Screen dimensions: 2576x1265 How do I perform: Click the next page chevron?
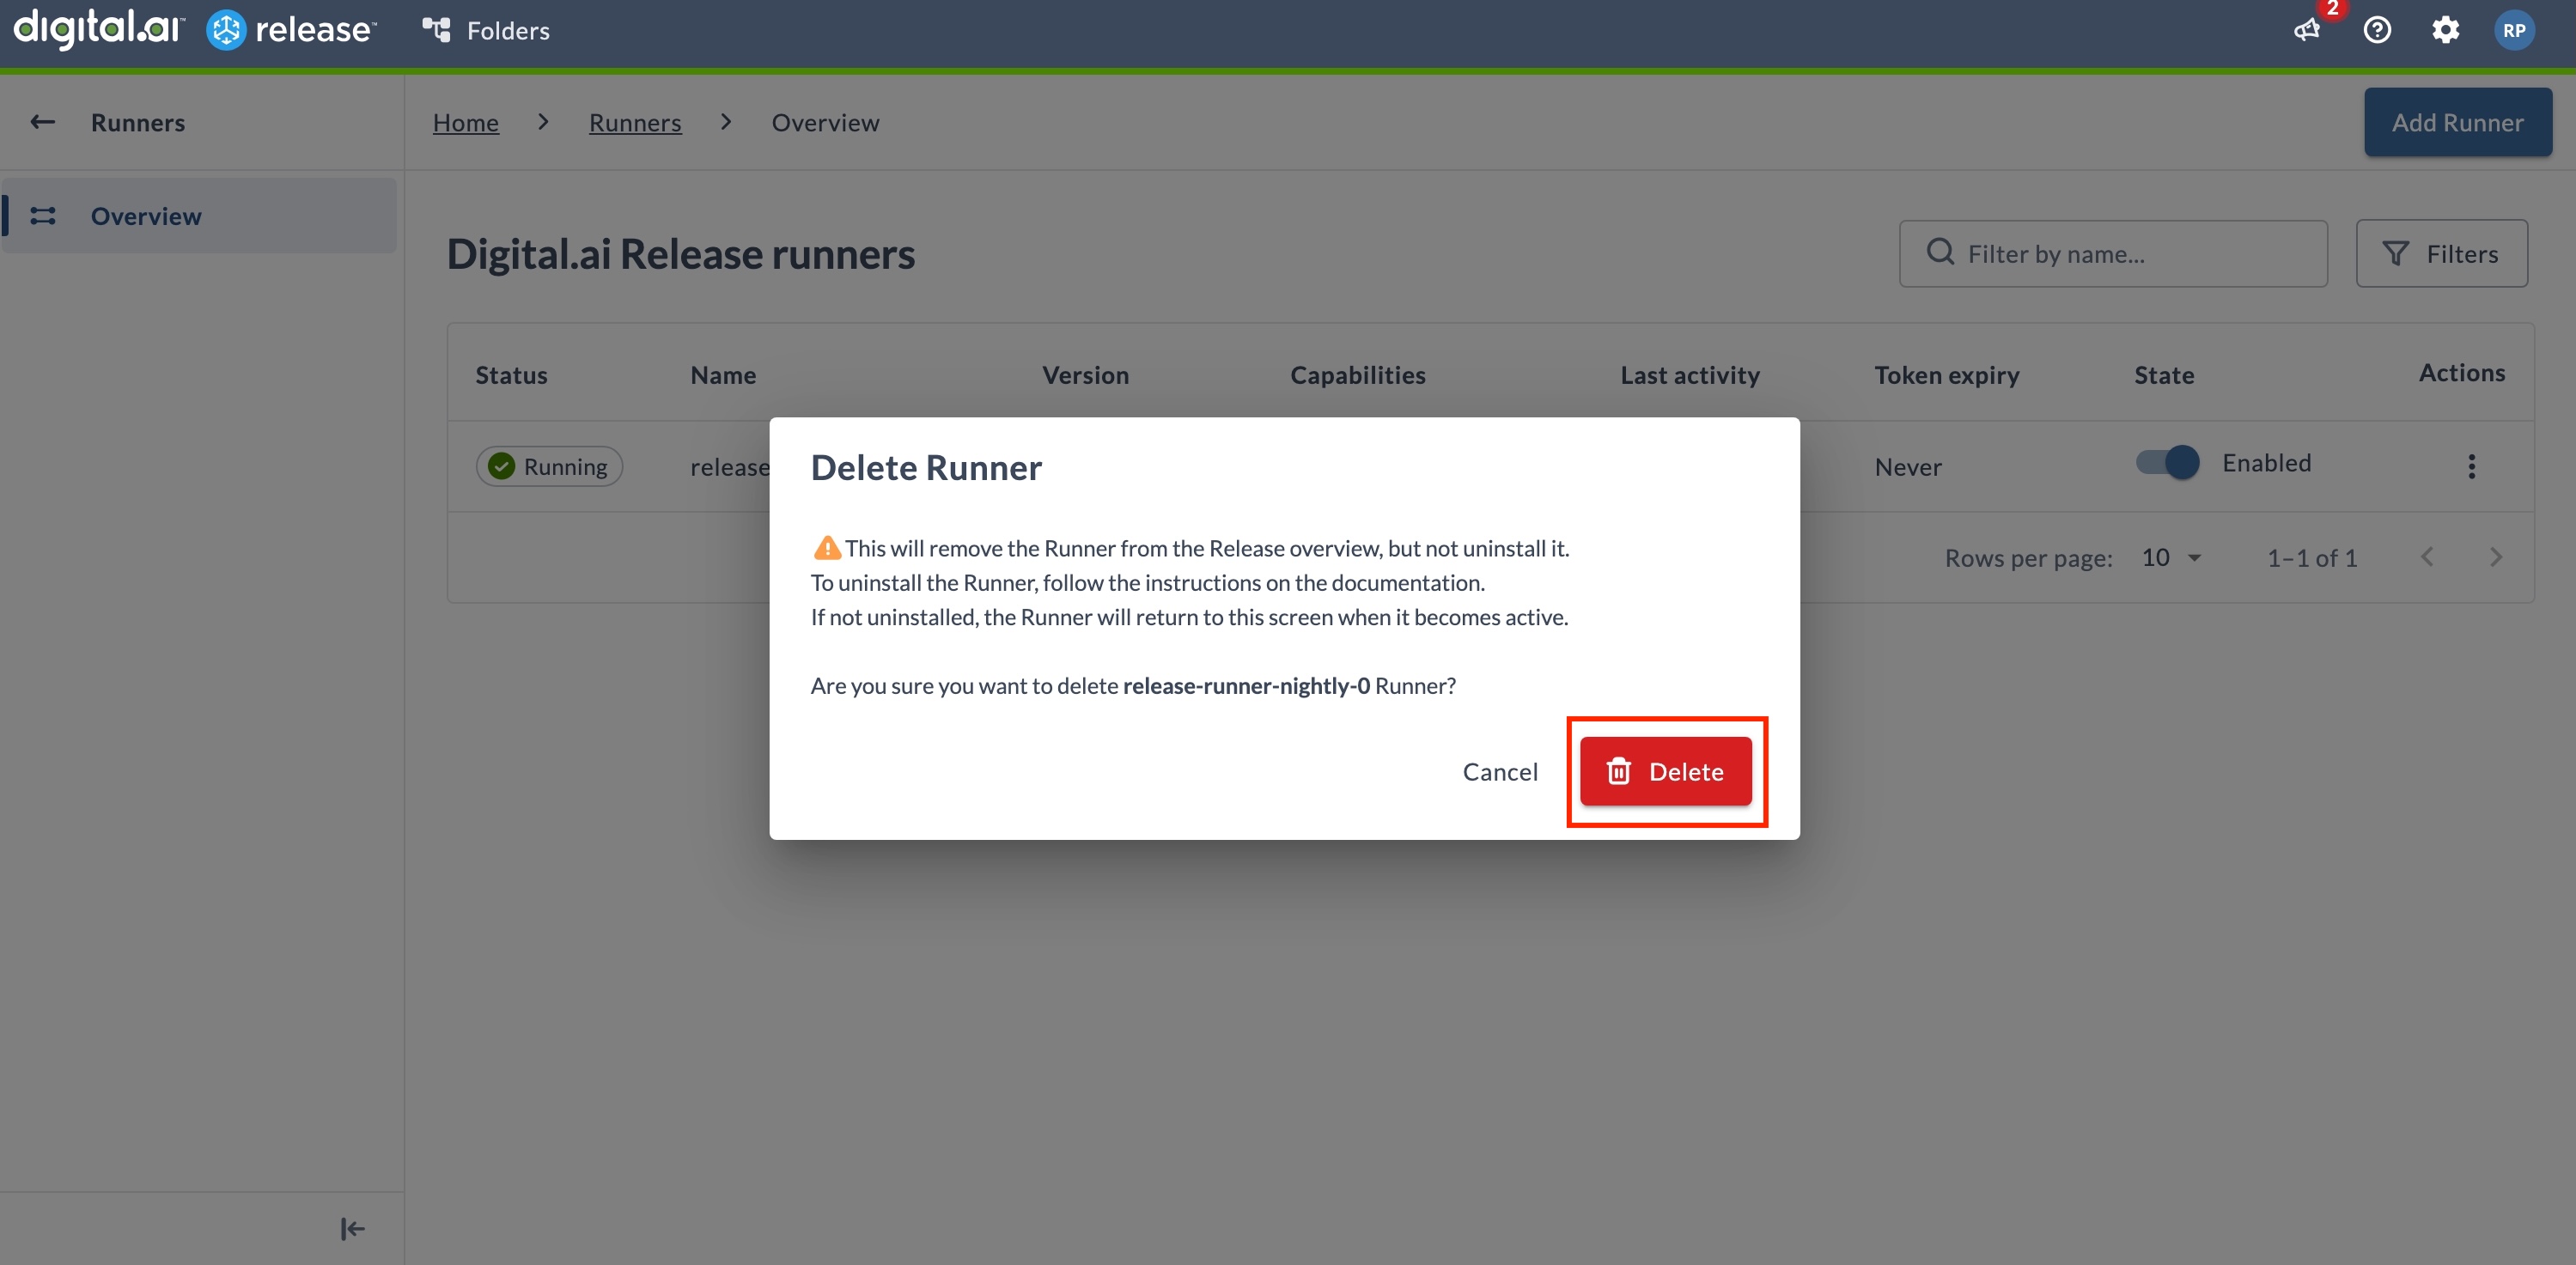click(2496, 557)
